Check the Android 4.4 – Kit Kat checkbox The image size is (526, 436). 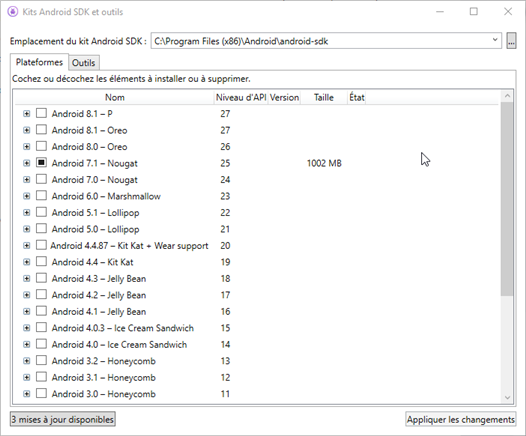41,261
